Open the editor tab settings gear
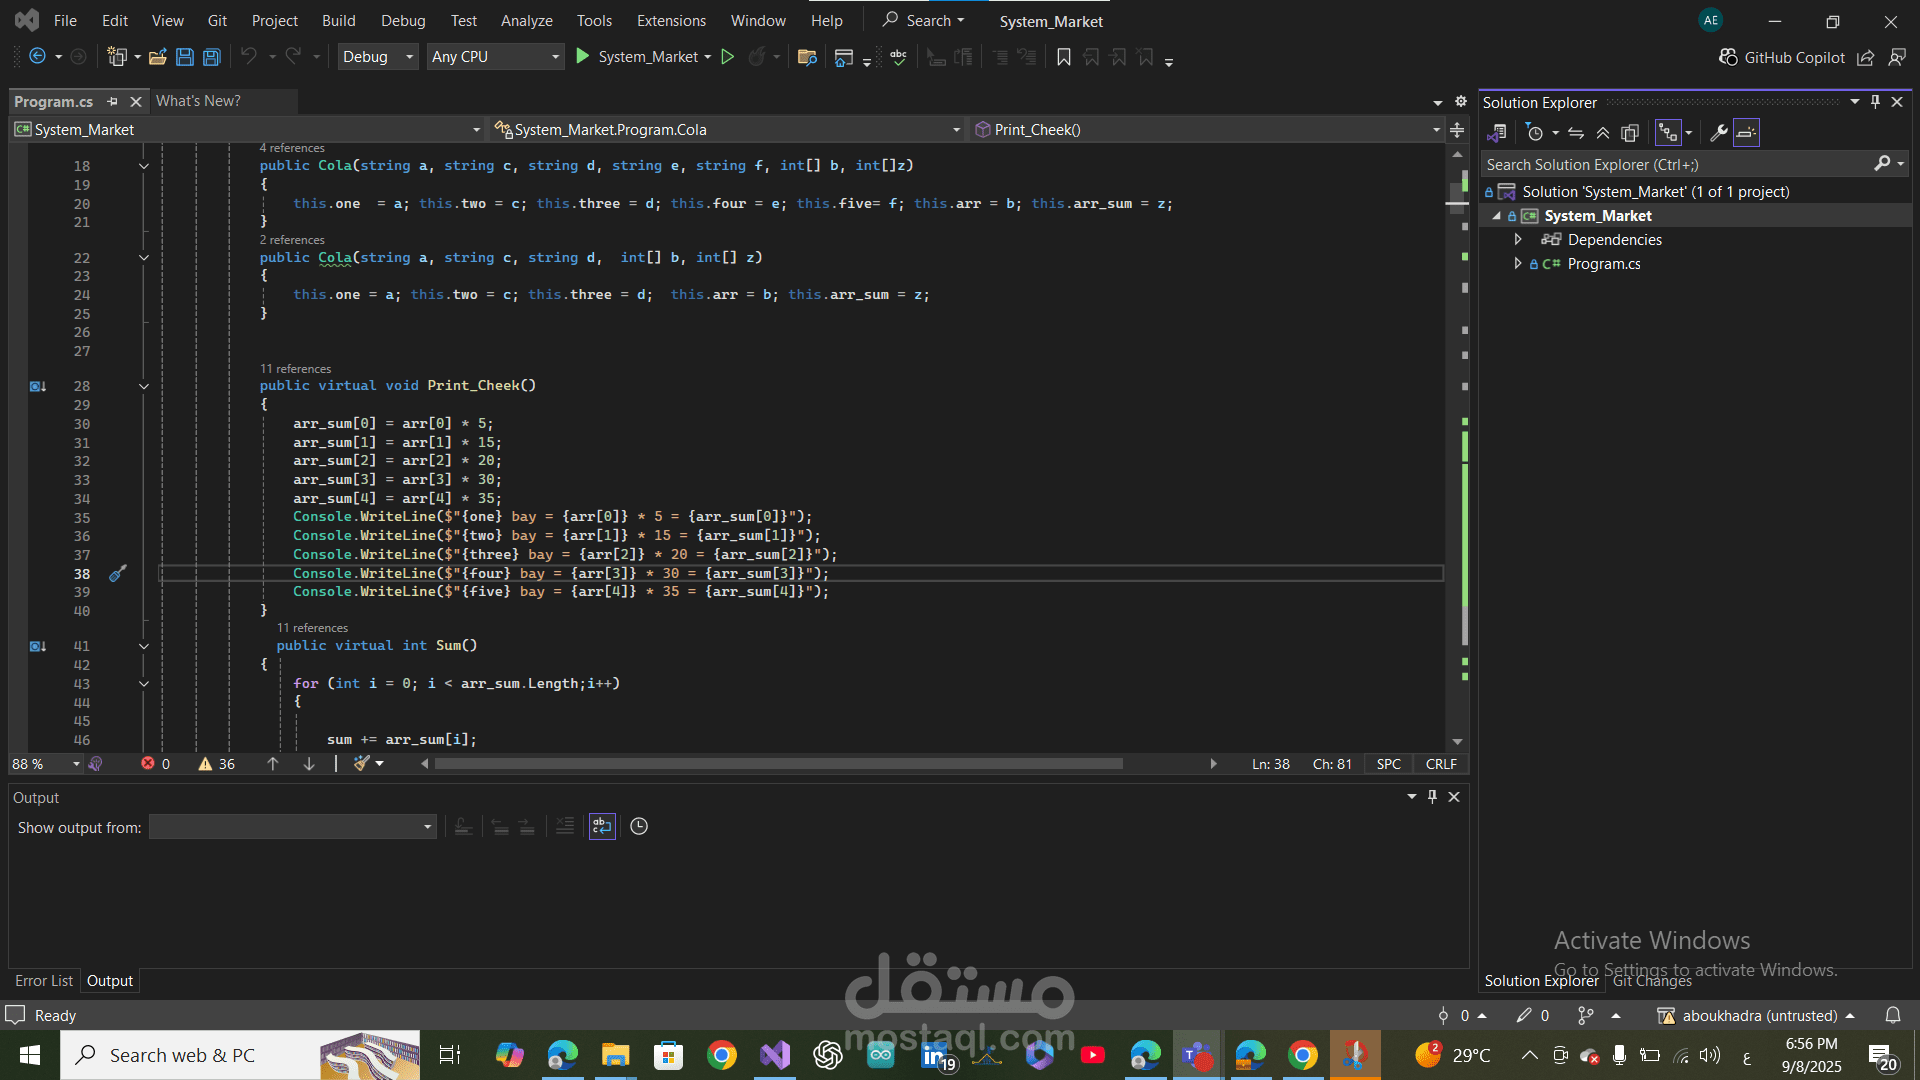The height and width of the screenshot is (1080, 1920). [1460, 102]
